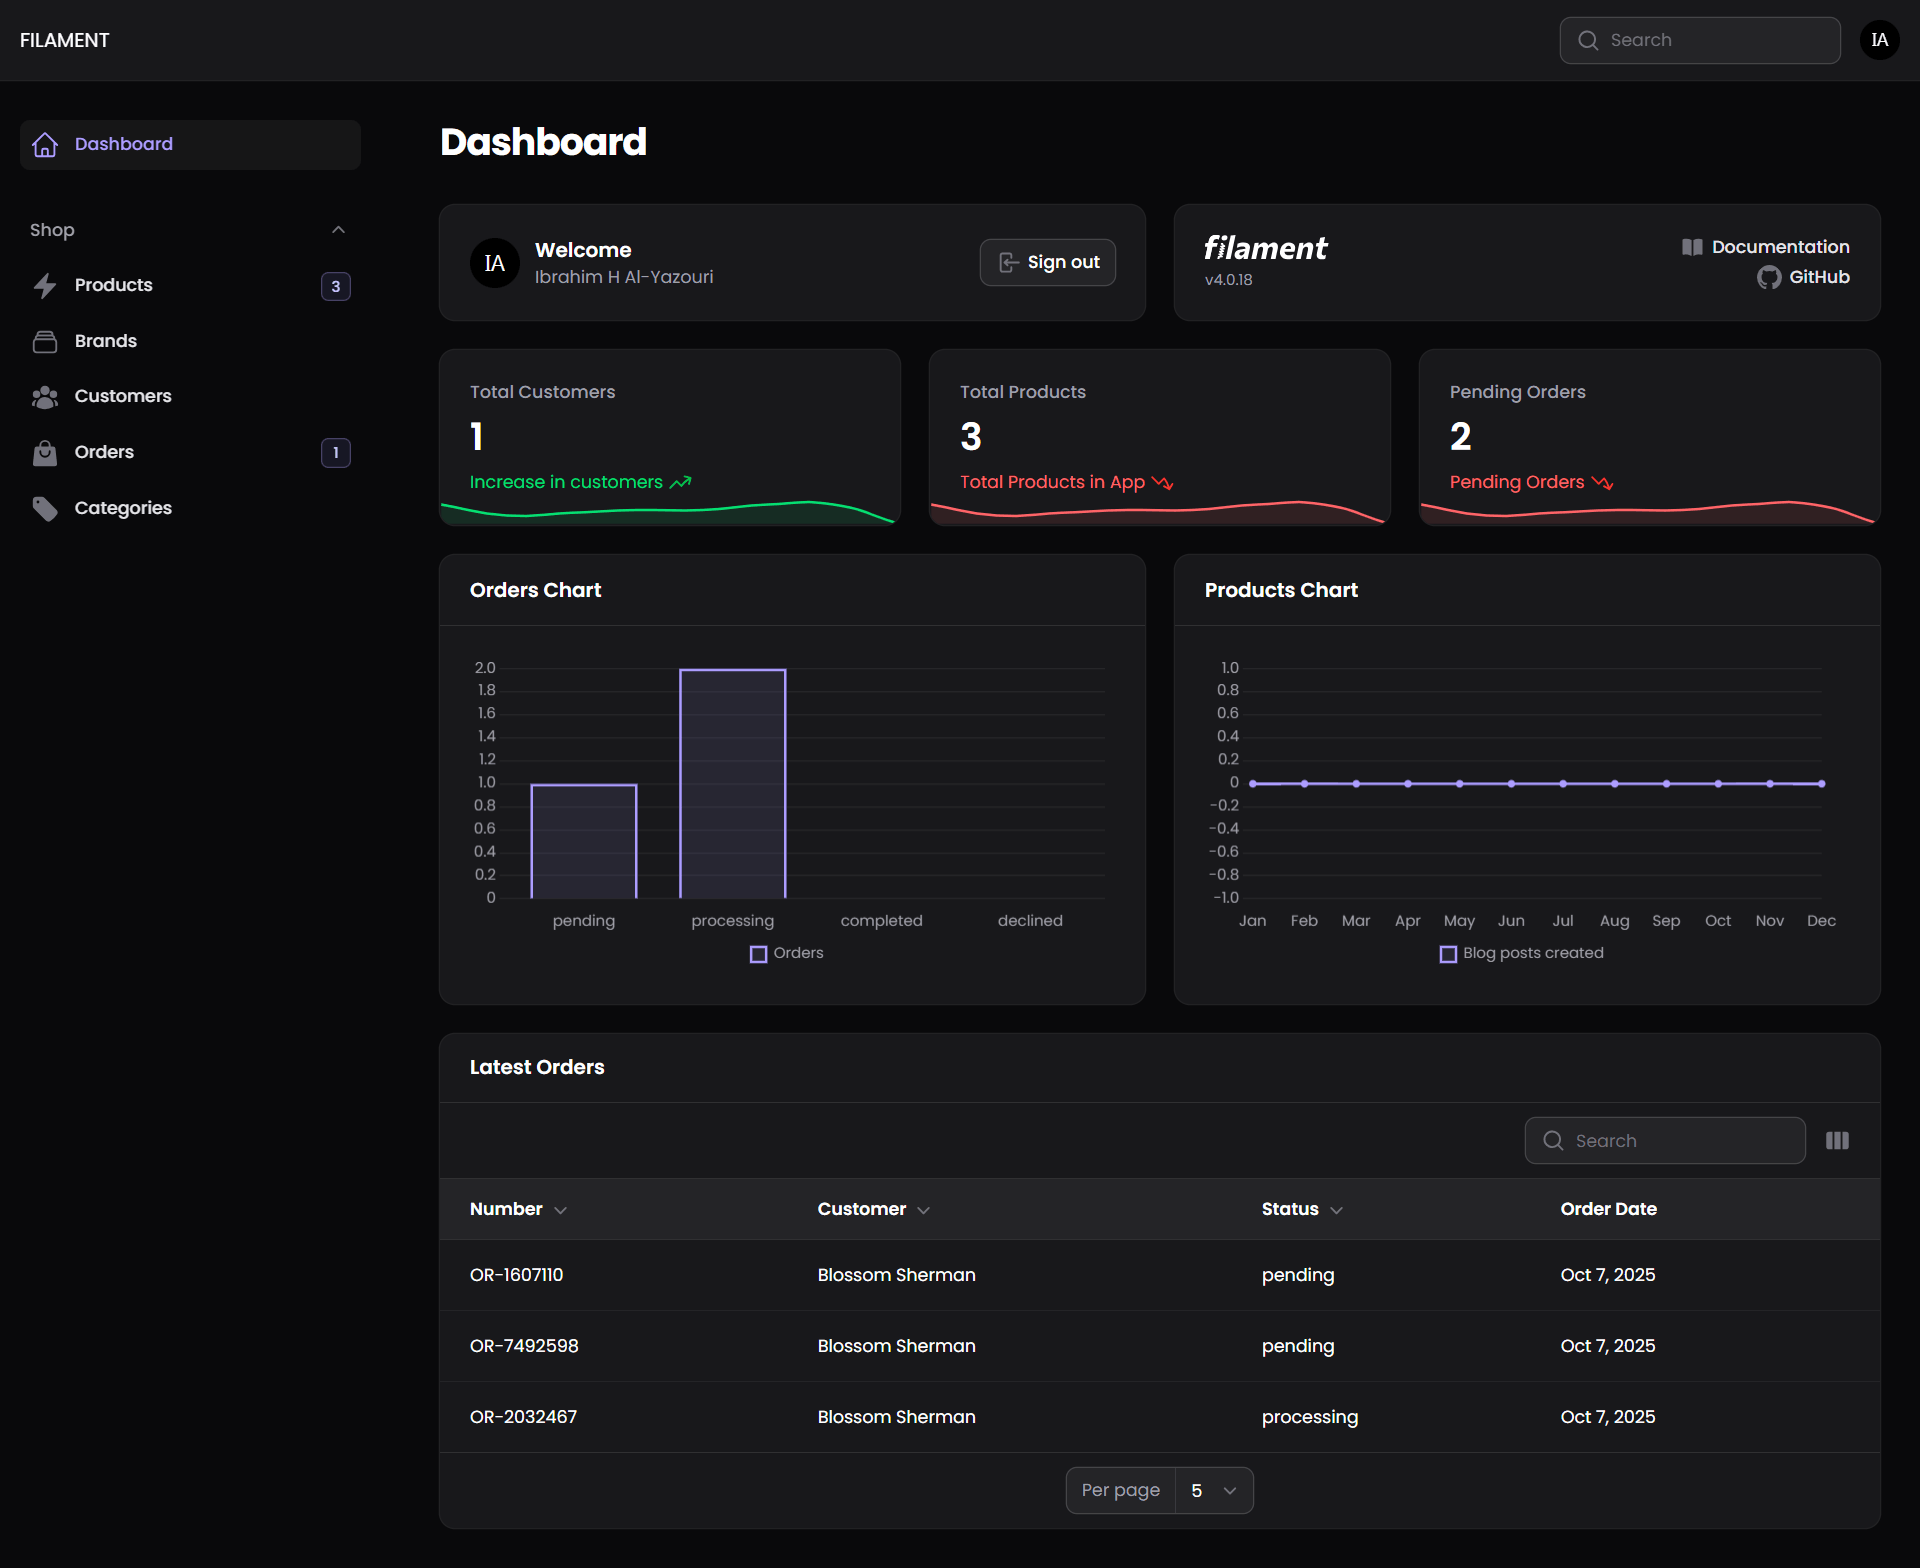Click Blossom Sherman in OR-1607110 row
The height and width of the screenshot is (1568, 1920).
pyautogui.click(x=896, y=1276)
